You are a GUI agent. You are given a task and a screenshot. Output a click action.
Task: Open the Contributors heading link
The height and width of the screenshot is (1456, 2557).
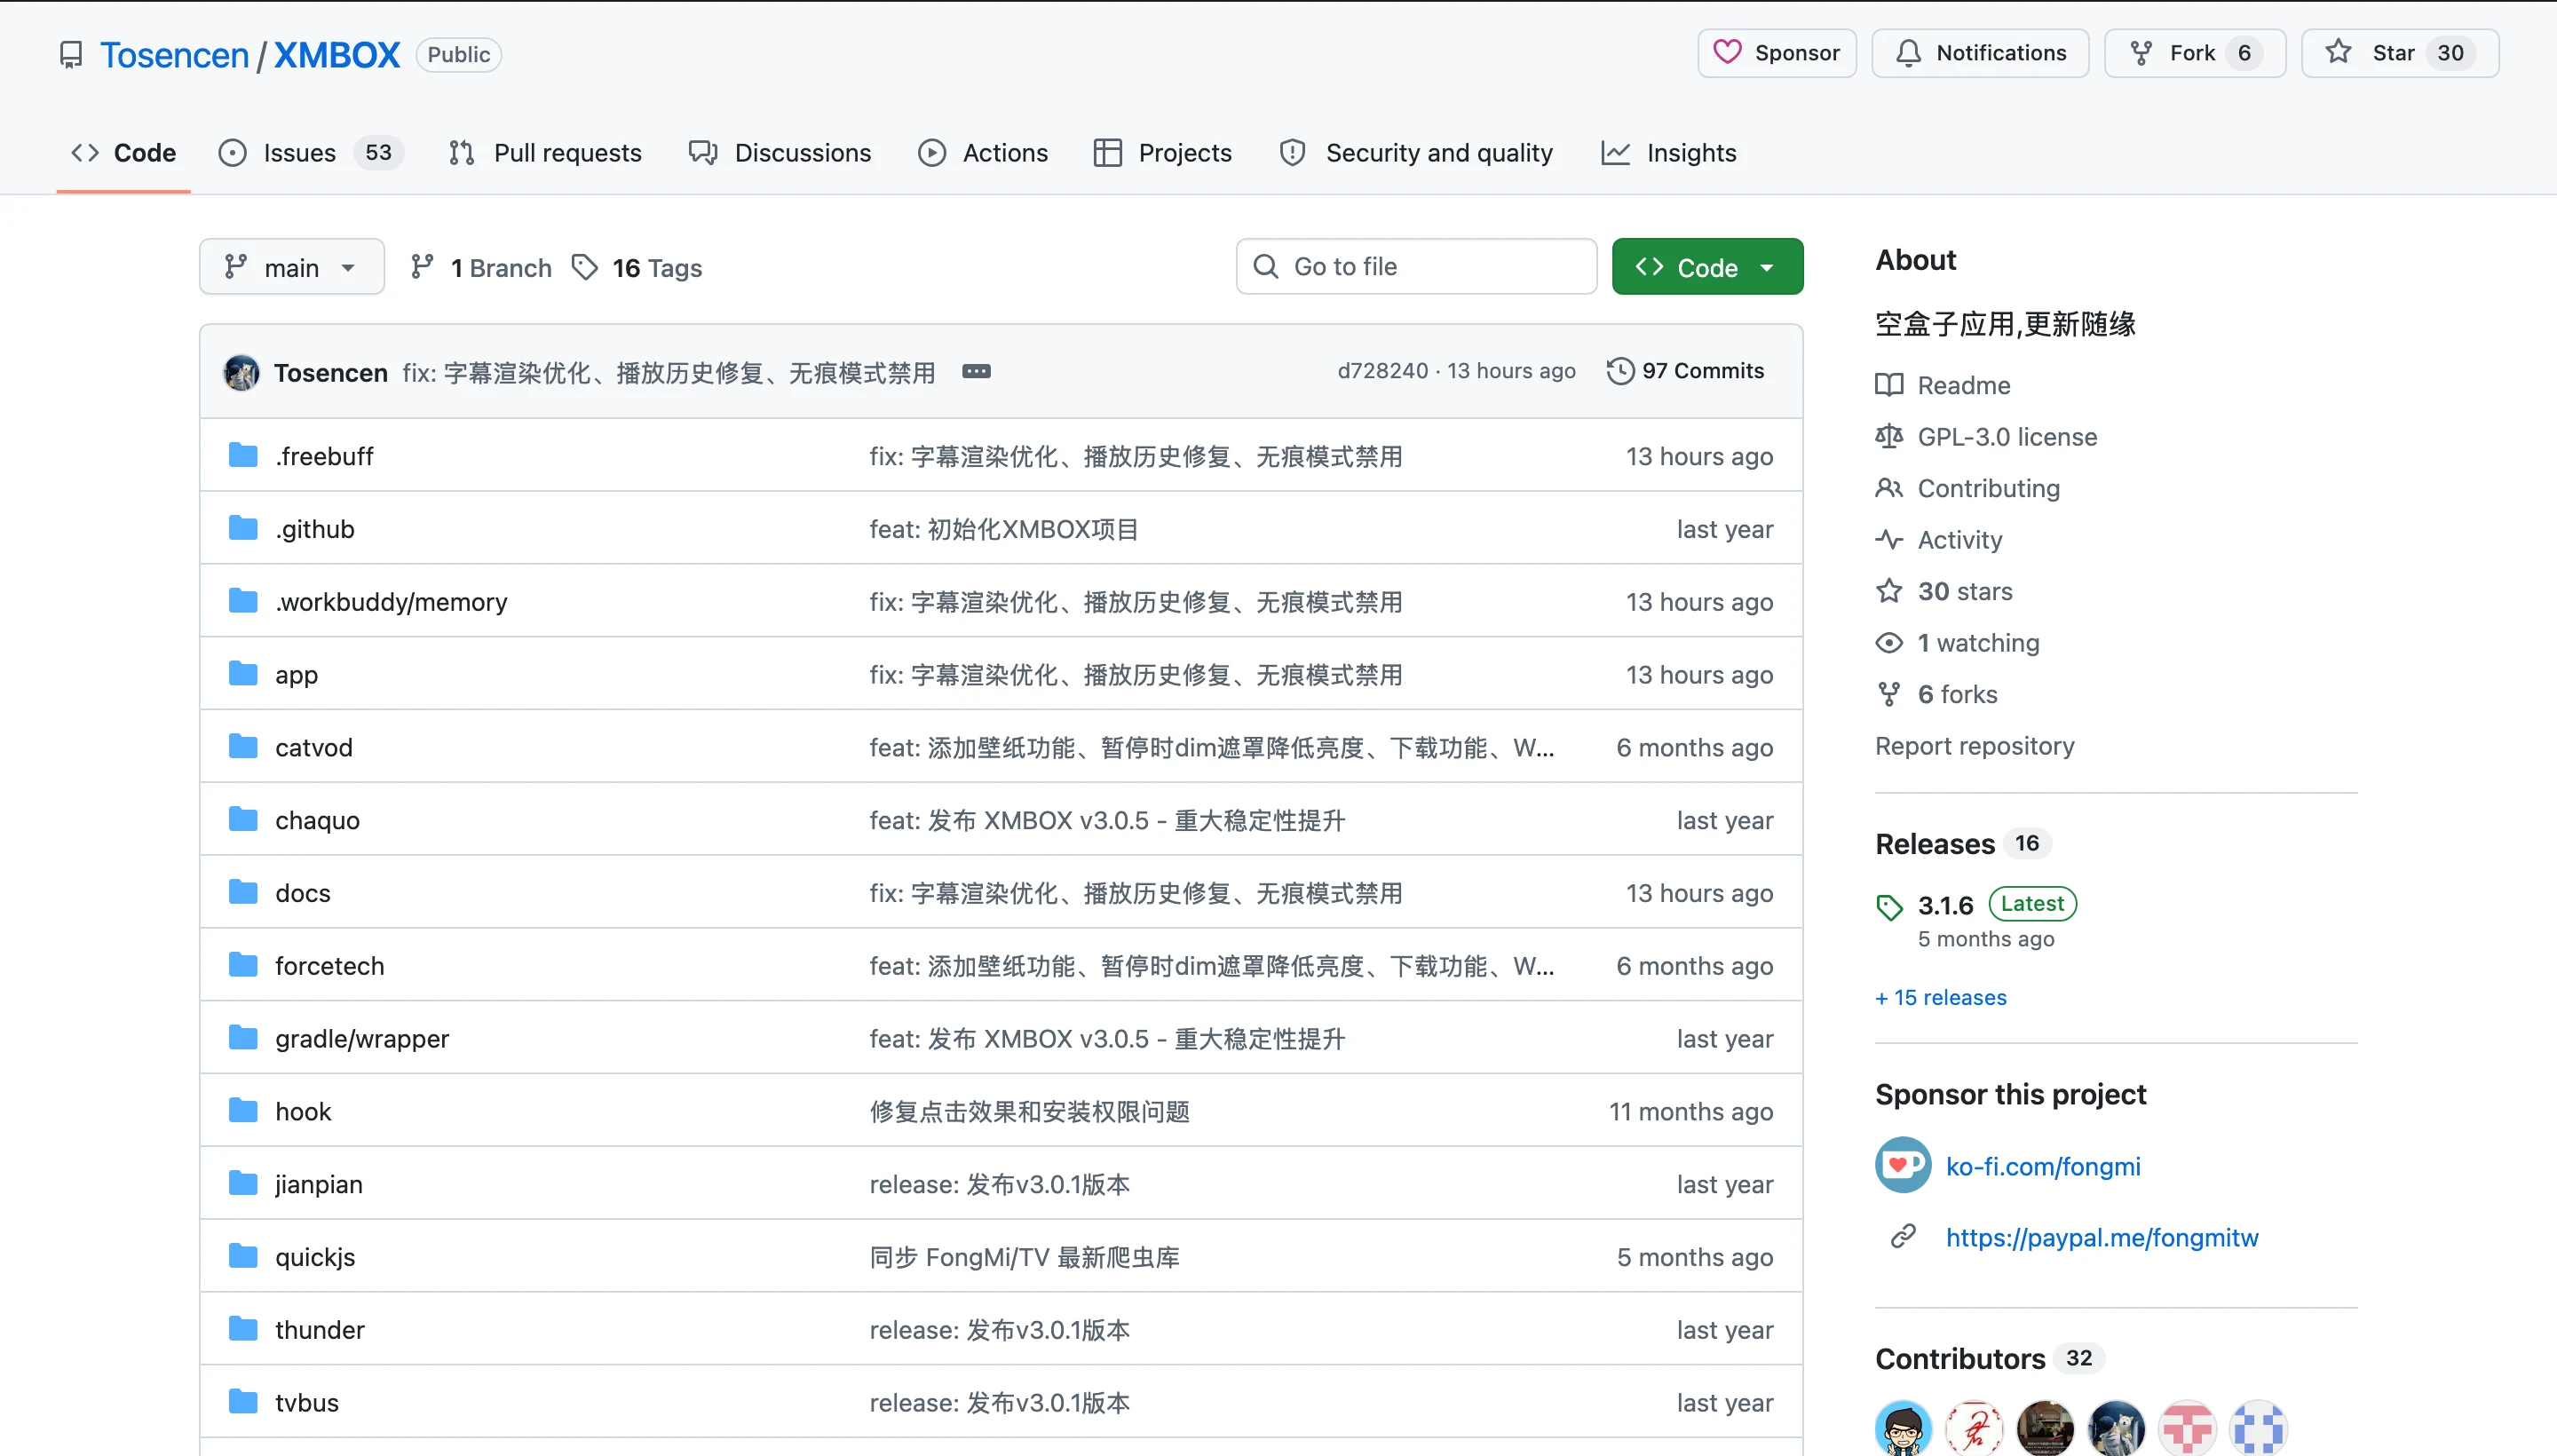1990,1358
